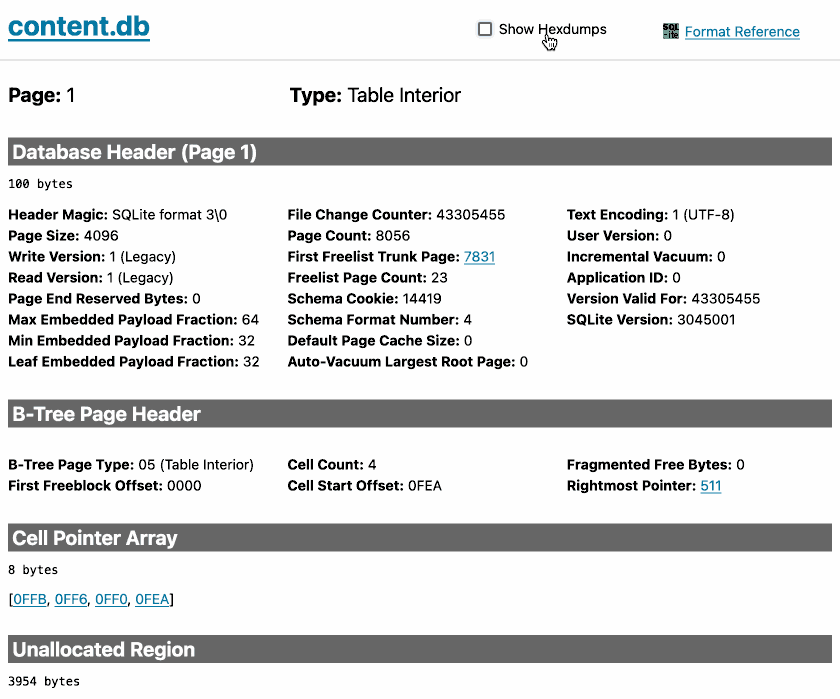840x699 pixels.
Task: Select 'B-Tree Page Type: 05 (Table Interior)'
Action: pyautogui.click(x=131, y=464)
